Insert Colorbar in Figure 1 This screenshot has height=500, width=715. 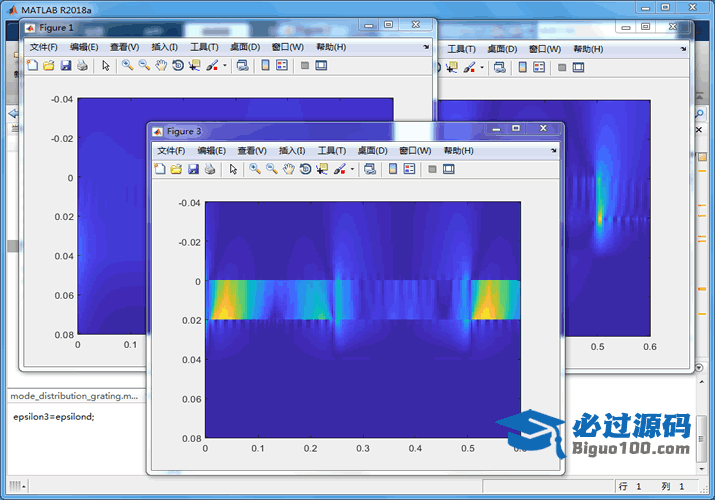click(x=265, y=66)
